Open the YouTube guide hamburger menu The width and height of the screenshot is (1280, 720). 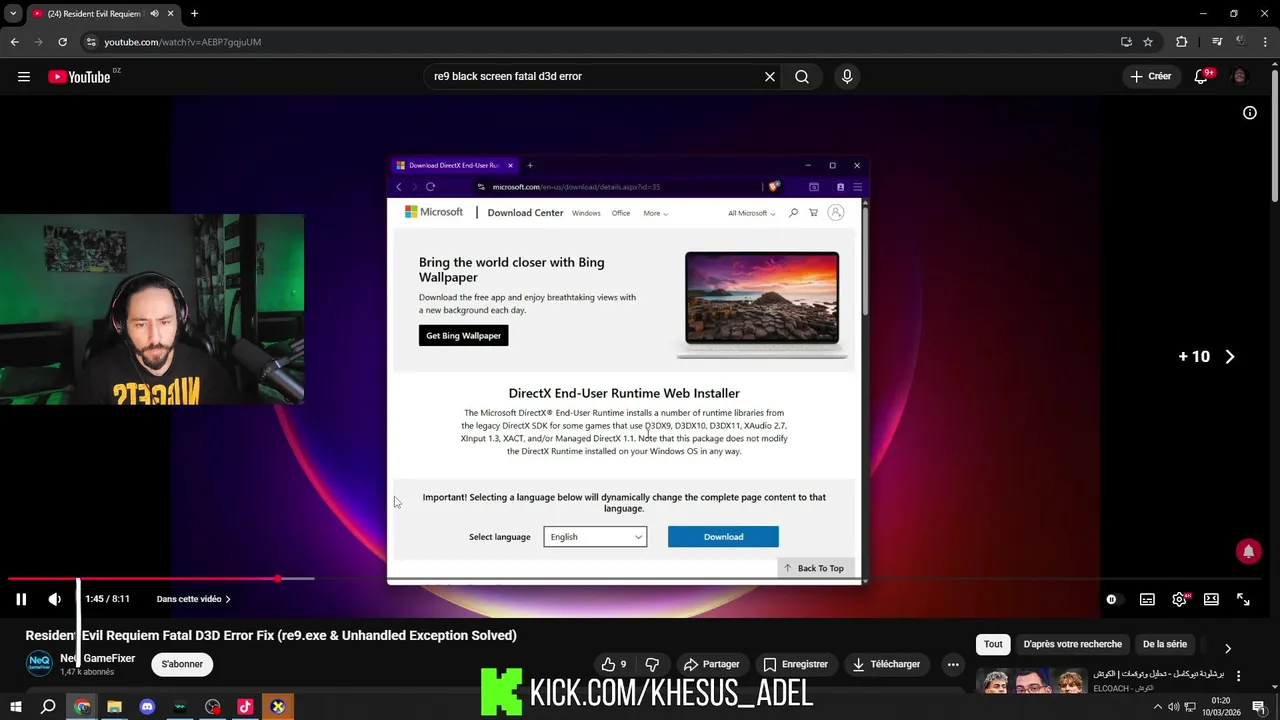tap(24, 77)
